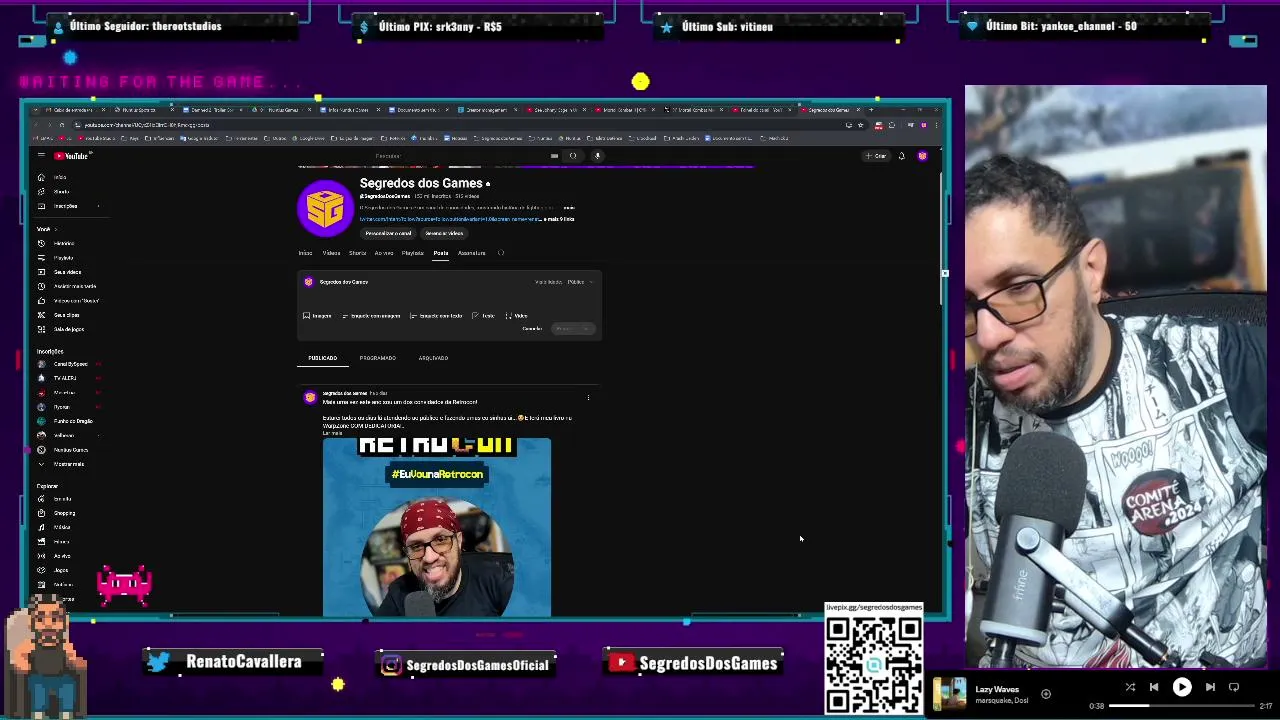Click Gerenciar vídeos button

point(444,233)
